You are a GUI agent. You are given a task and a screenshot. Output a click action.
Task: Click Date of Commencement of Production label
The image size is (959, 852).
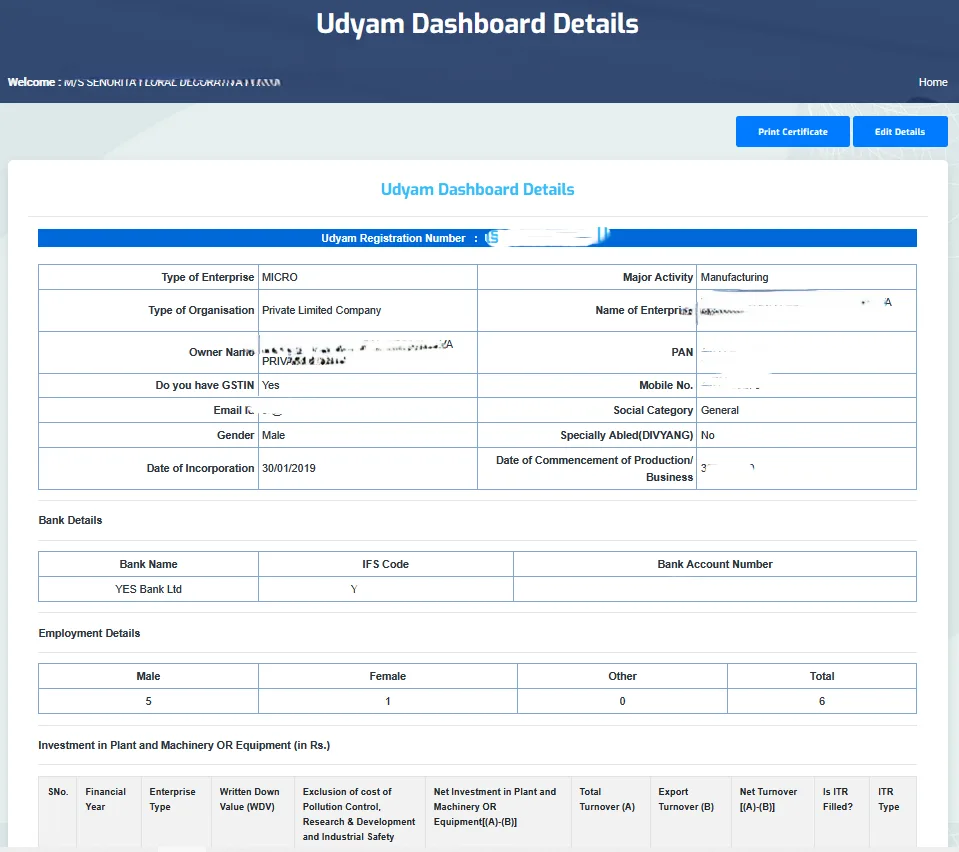[x=594, y=469]
